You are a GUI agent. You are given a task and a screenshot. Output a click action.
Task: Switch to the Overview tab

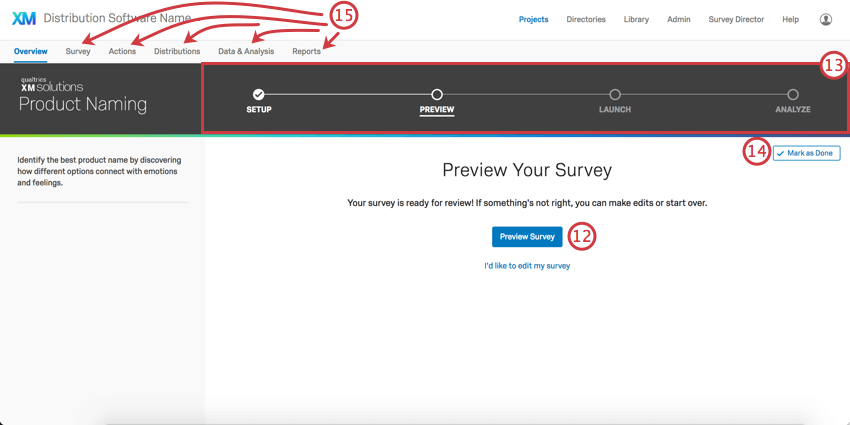[30, 51]
